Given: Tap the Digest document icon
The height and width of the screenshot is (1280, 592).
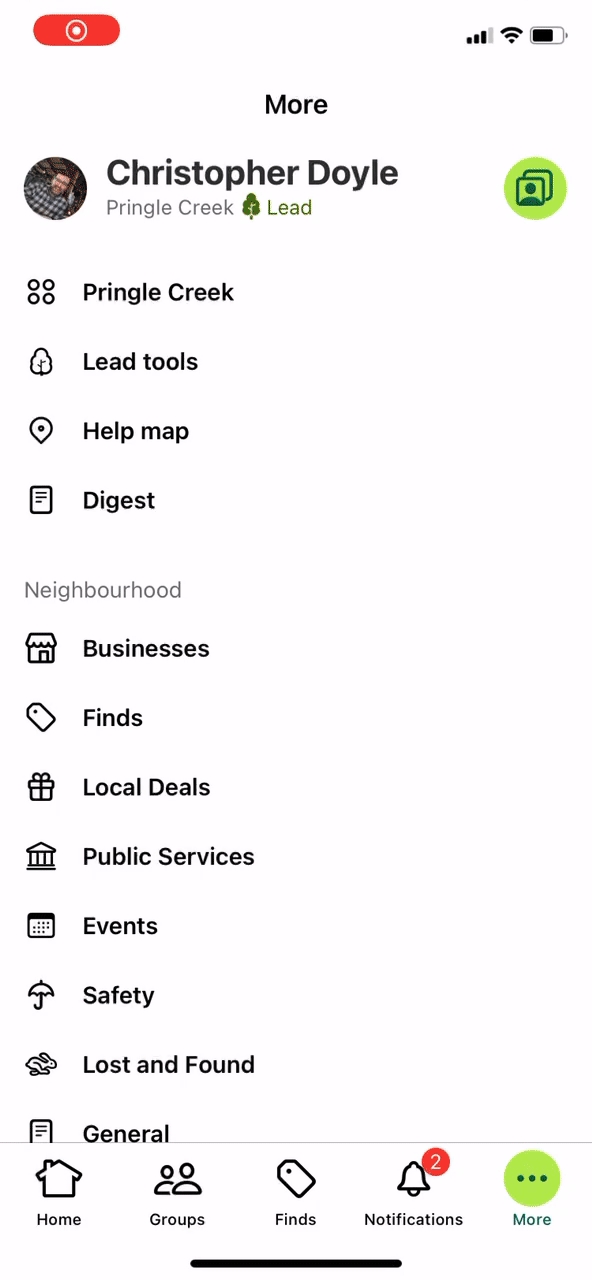Looking at the screenshot, I should pyautogui.click(x=41, y=500).
